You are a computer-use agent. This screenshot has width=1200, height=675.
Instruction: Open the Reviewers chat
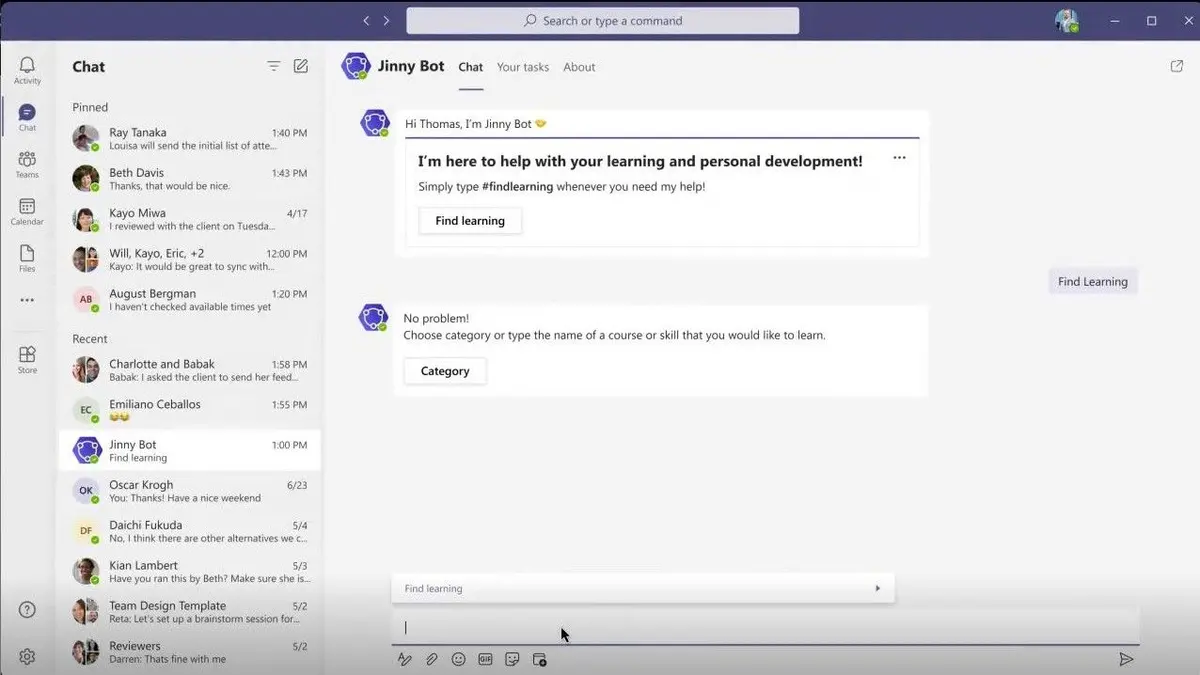[x=190, y=652]
